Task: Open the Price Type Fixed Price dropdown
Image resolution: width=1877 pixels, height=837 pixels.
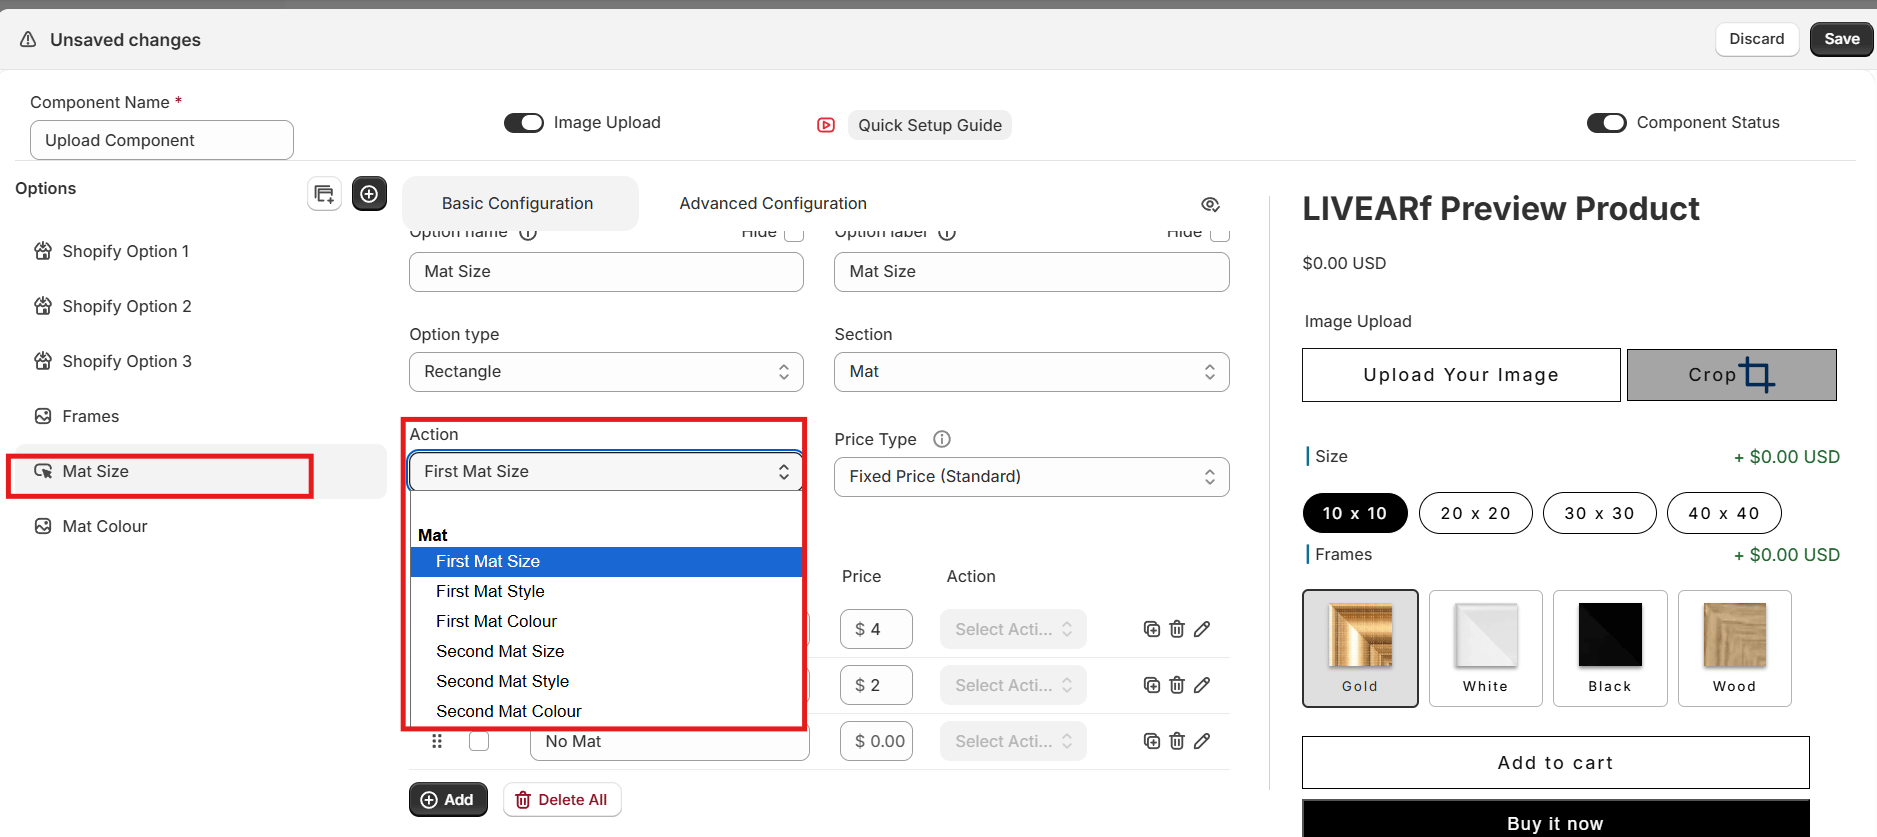Action: (1032, 477)
